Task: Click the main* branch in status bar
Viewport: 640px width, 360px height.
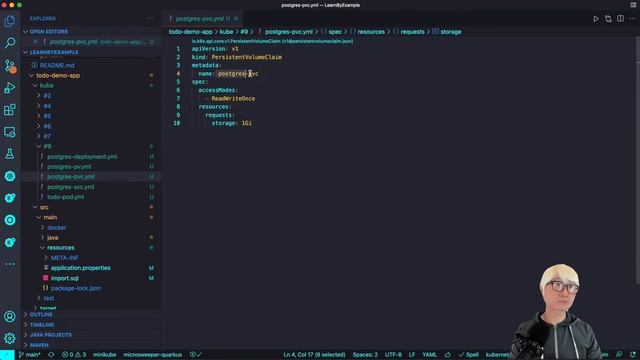Action: click(29, 355)
